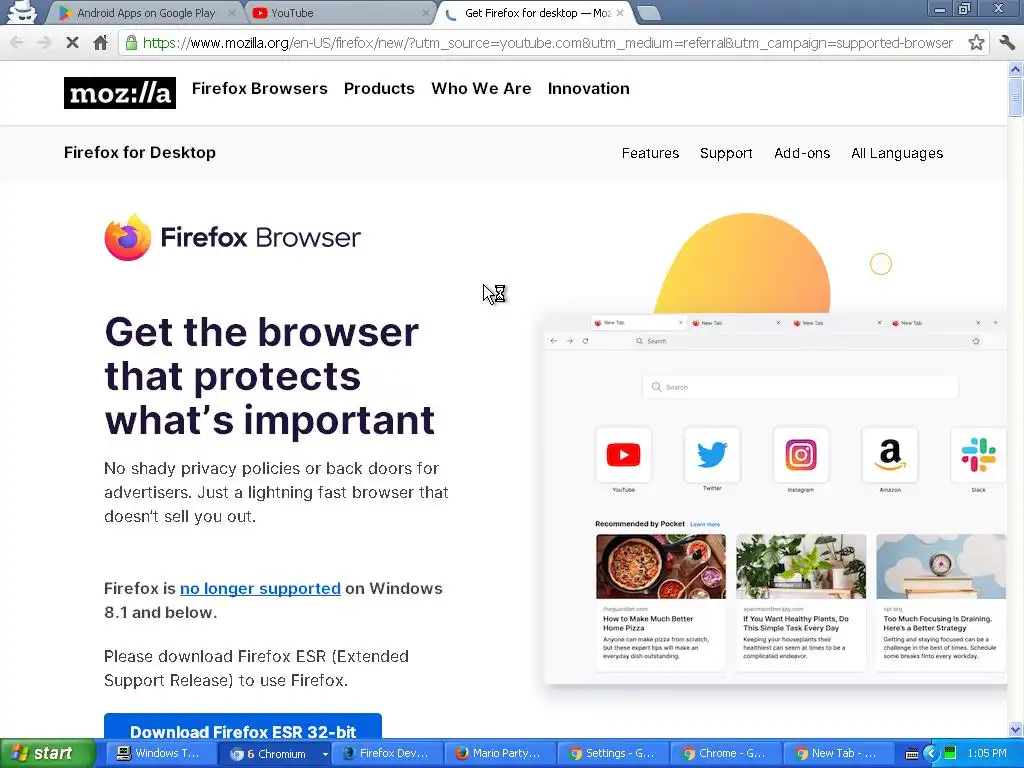
Task: Close the YouTube tab
Action: click(426, 13)
